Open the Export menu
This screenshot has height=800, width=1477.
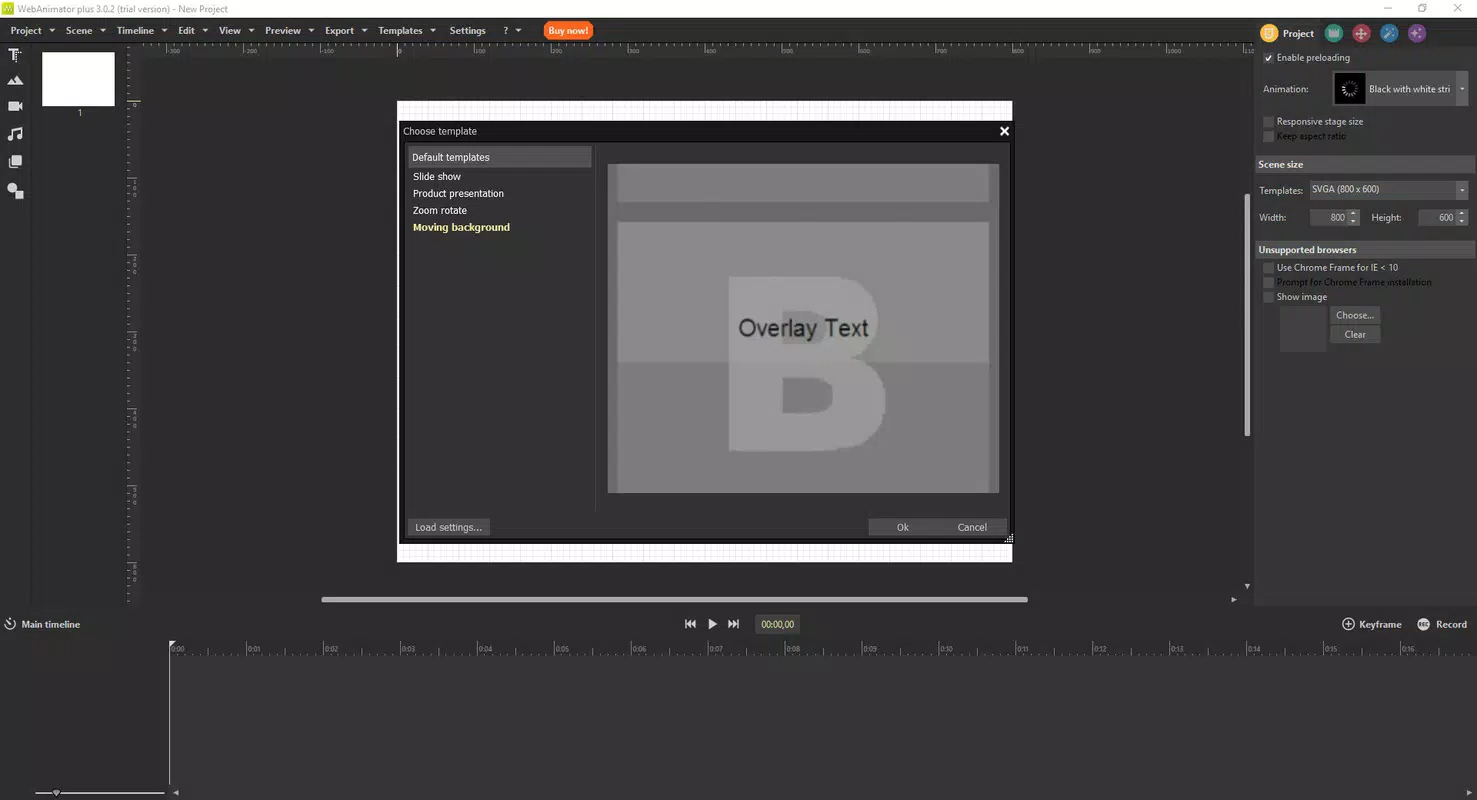tap(340, 31)
